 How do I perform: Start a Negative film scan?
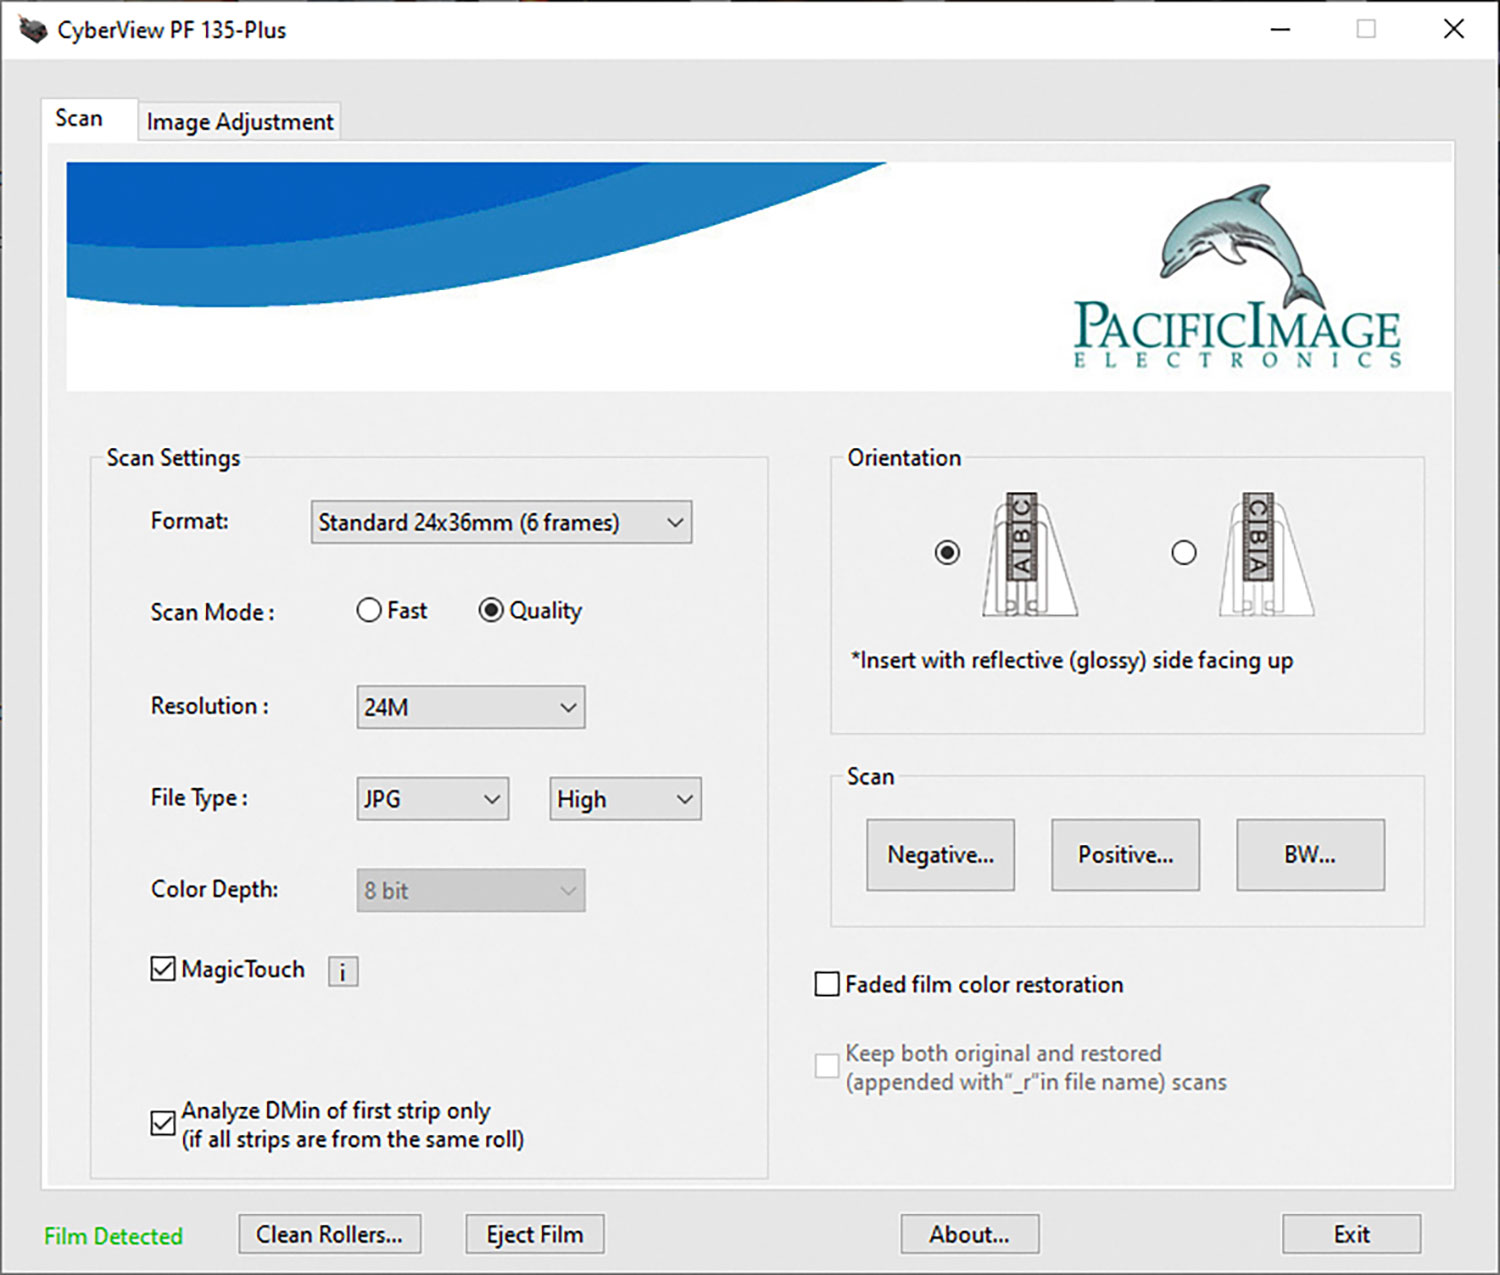click(x=940, y=855)
